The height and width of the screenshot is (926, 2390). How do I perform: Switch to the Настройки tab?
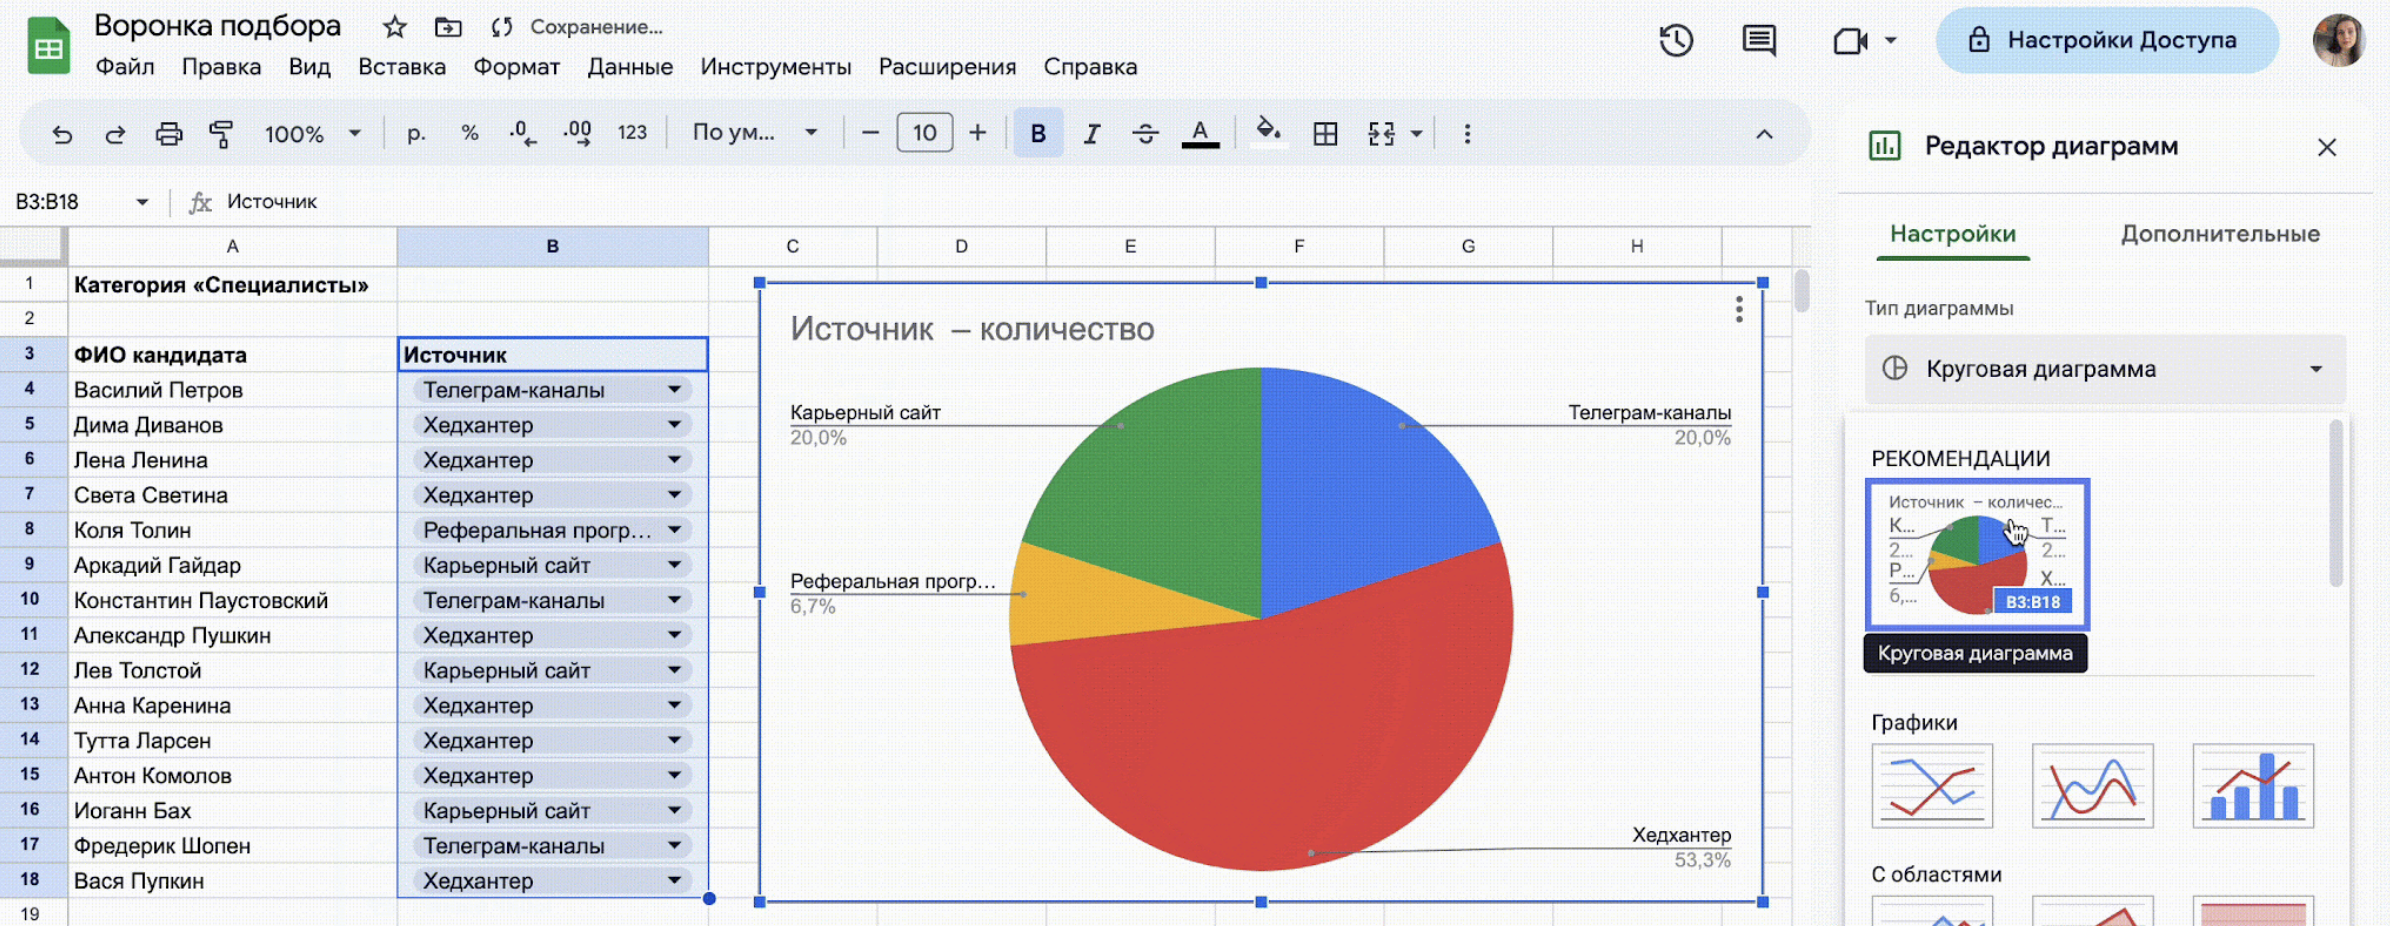coord(1952,234)
